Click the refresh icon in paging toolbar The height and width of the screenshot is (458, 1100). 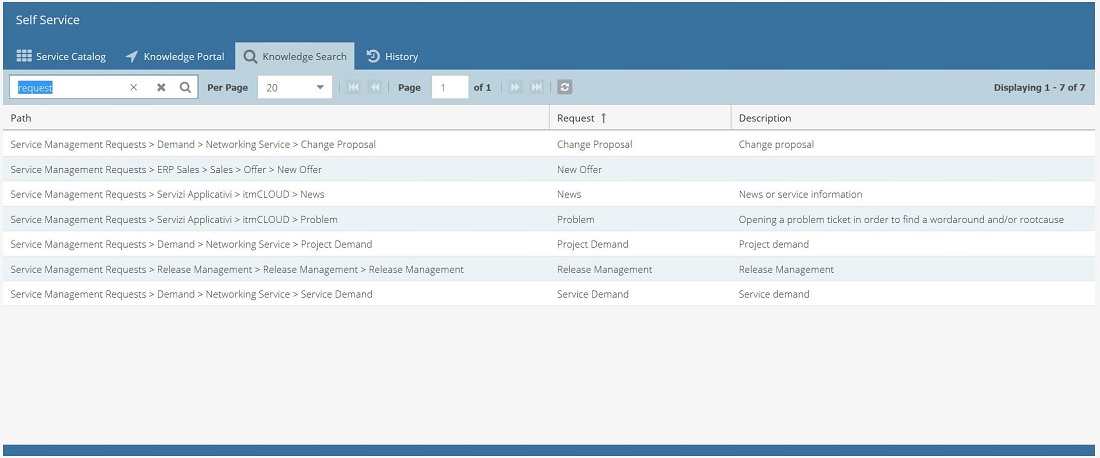point(565,88)
